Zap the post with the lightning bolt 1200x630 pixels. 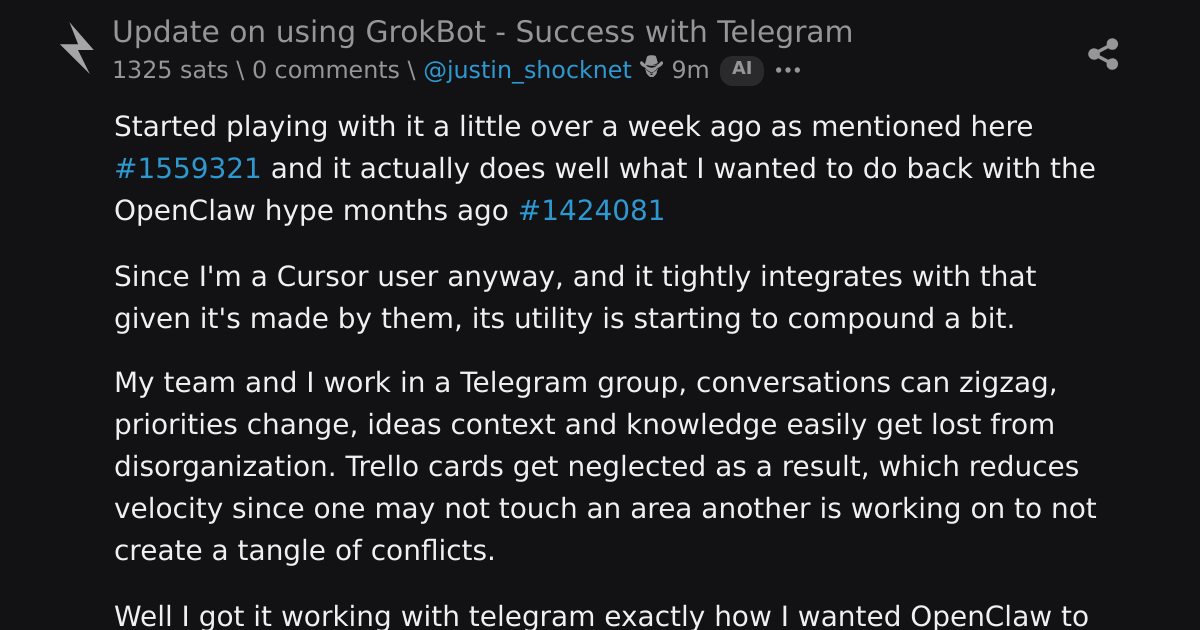pos(77,48)
